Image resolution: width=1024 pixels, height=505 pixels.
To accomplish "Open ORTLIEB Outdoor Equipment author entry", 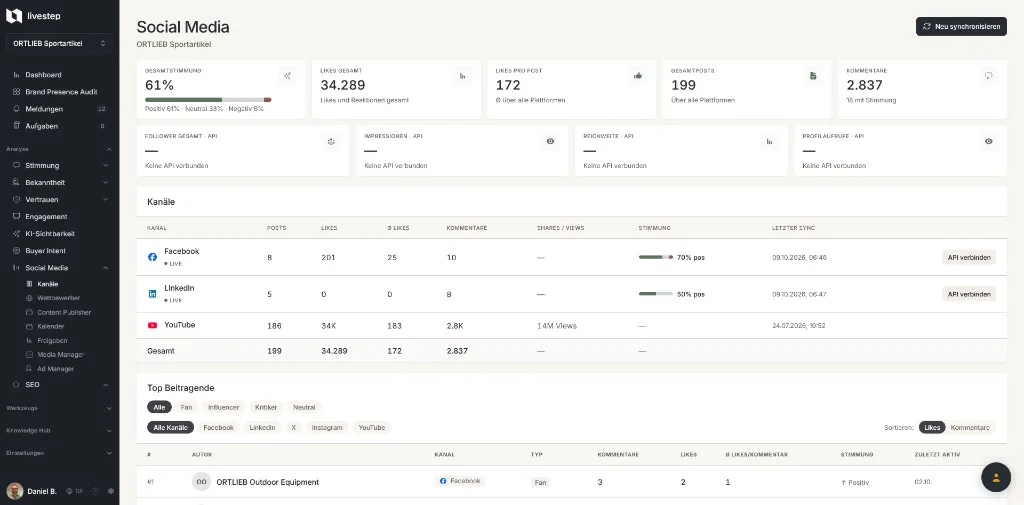I will (x=268, y=482).
